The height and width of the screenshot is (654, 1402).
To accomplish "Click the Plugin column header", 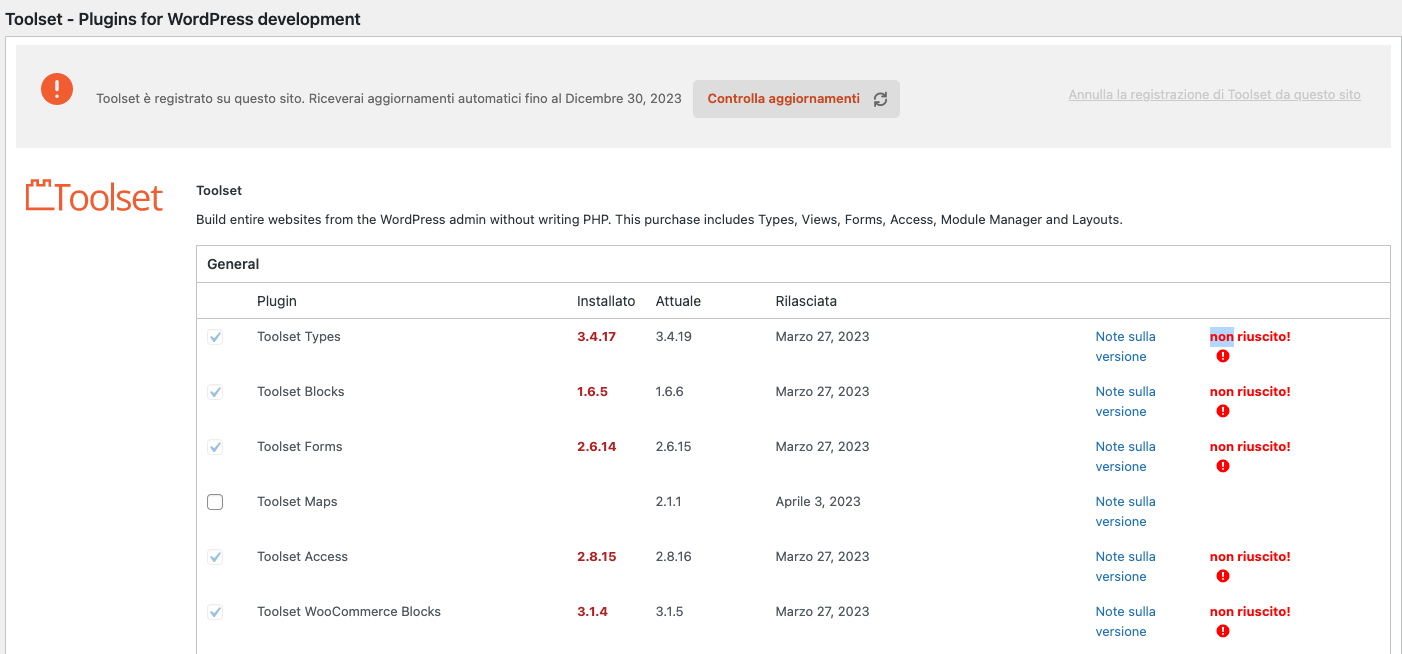I will [277, 301].
